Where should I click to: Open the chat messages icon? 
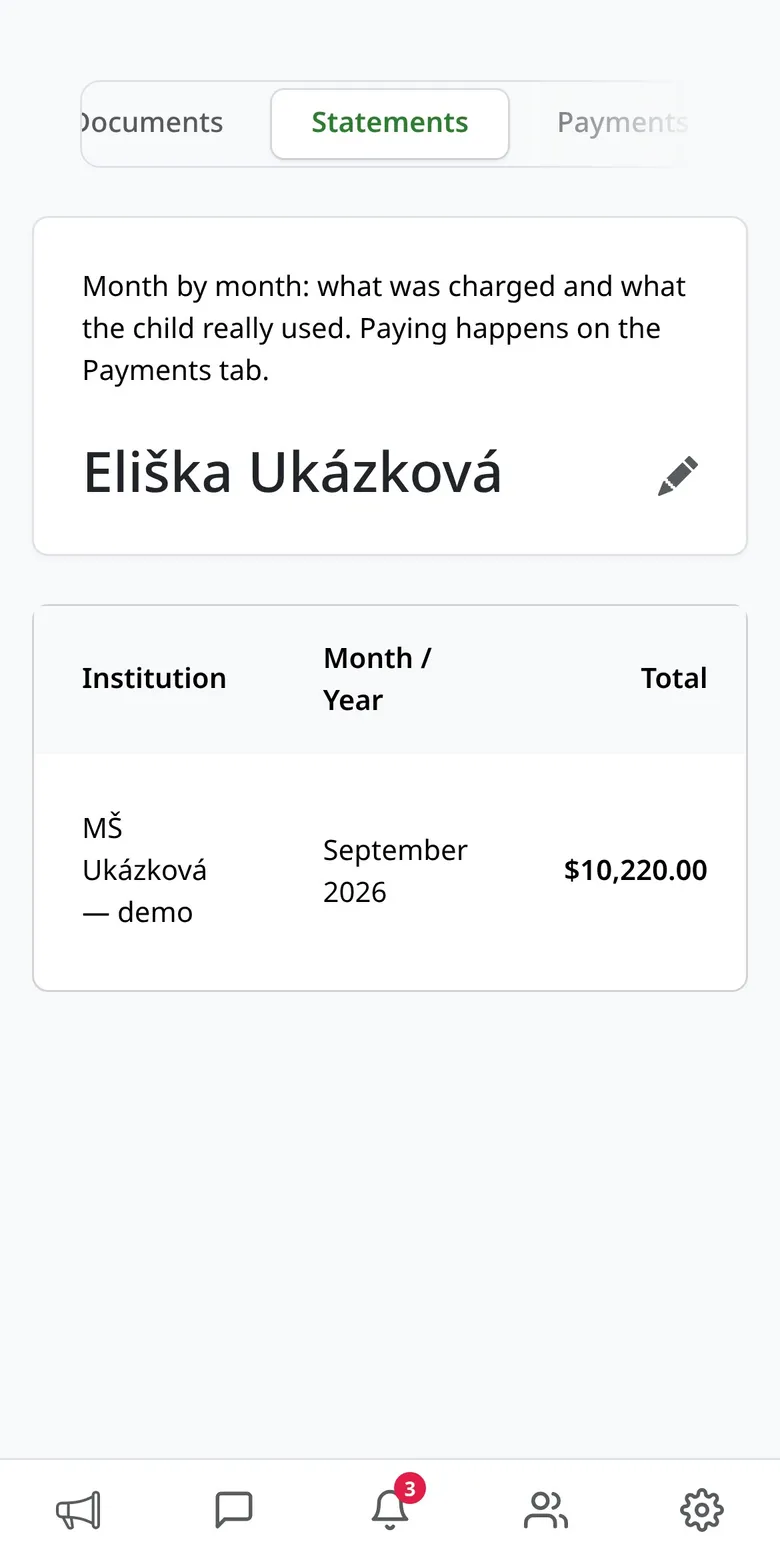(x=234, y=1510)
